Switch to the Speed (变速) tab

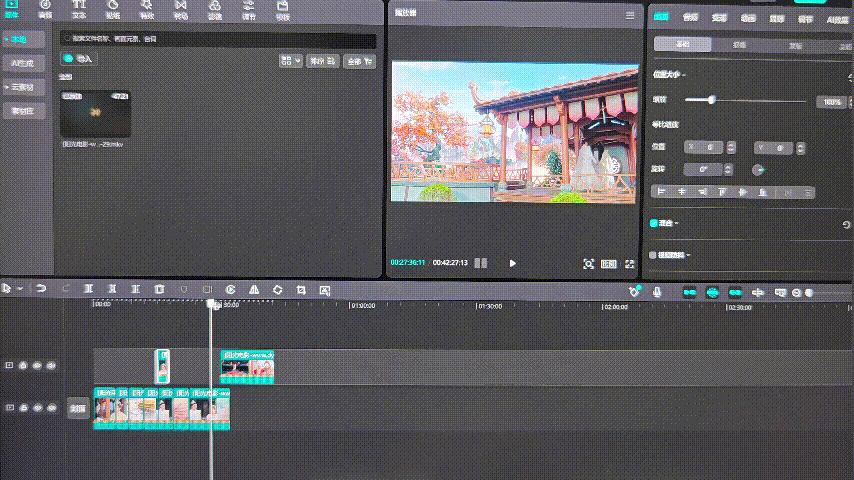pos(719,18)
